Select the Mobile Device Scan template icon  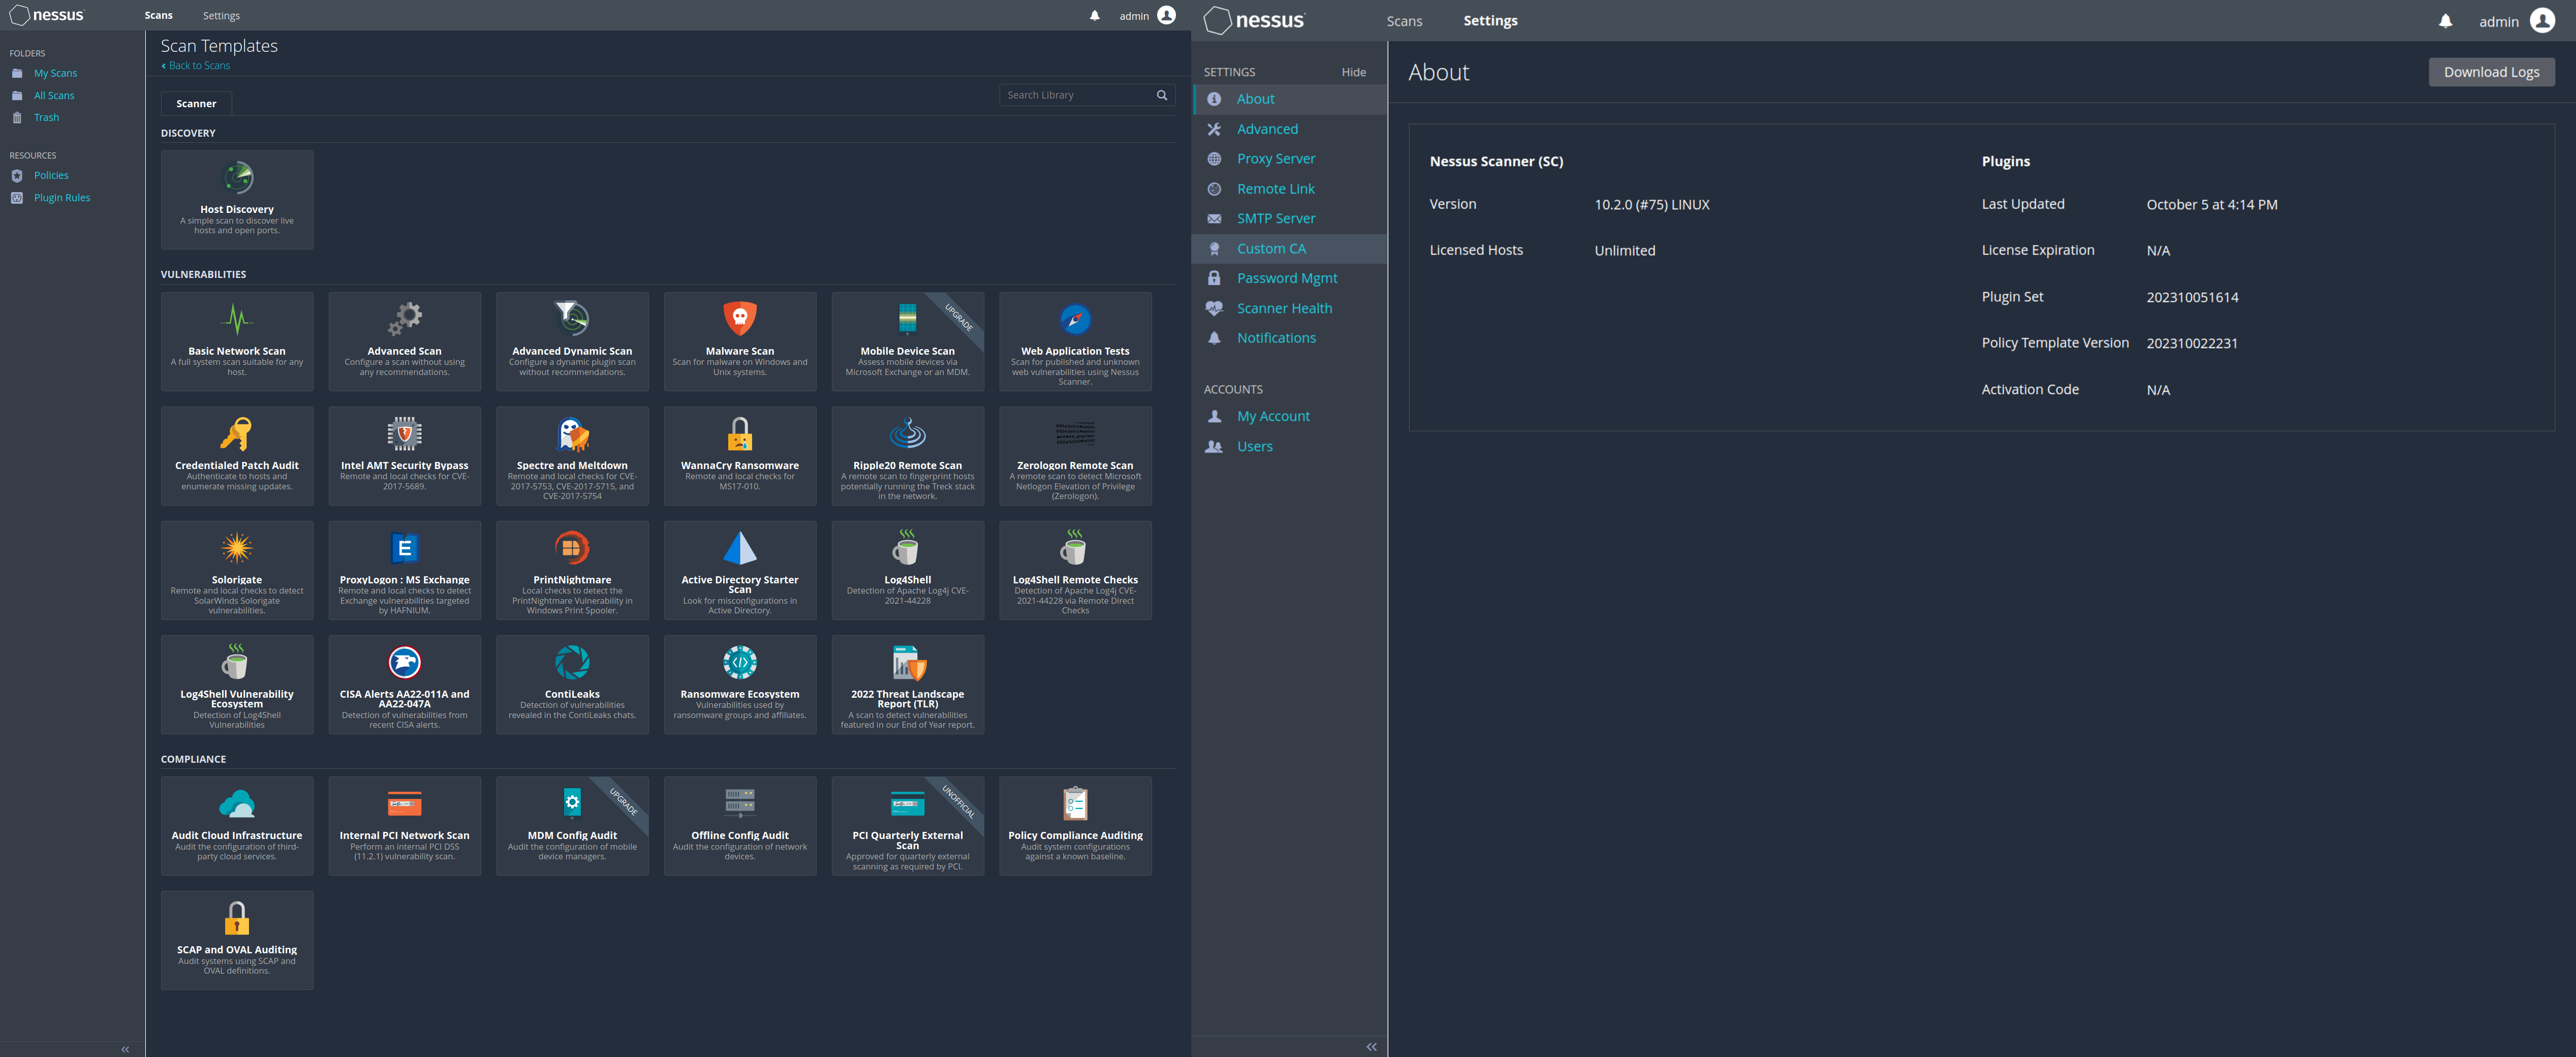coord(907,319)
